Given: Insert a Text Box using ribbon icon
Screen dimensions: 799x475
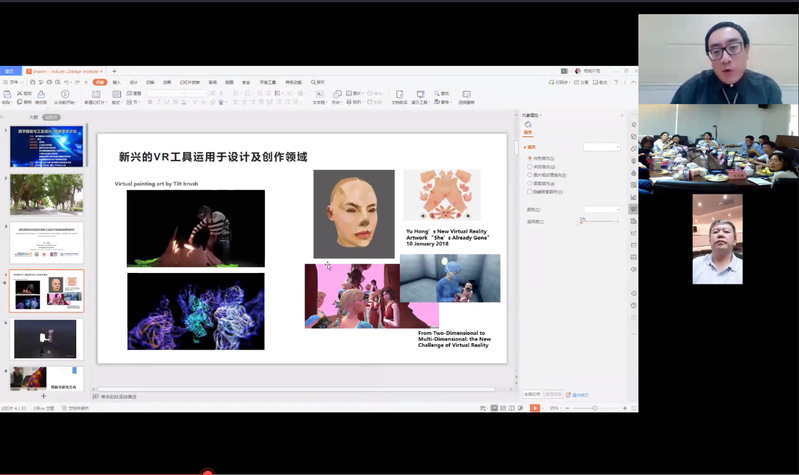Looking at the screenshot, I should (319, 94).
